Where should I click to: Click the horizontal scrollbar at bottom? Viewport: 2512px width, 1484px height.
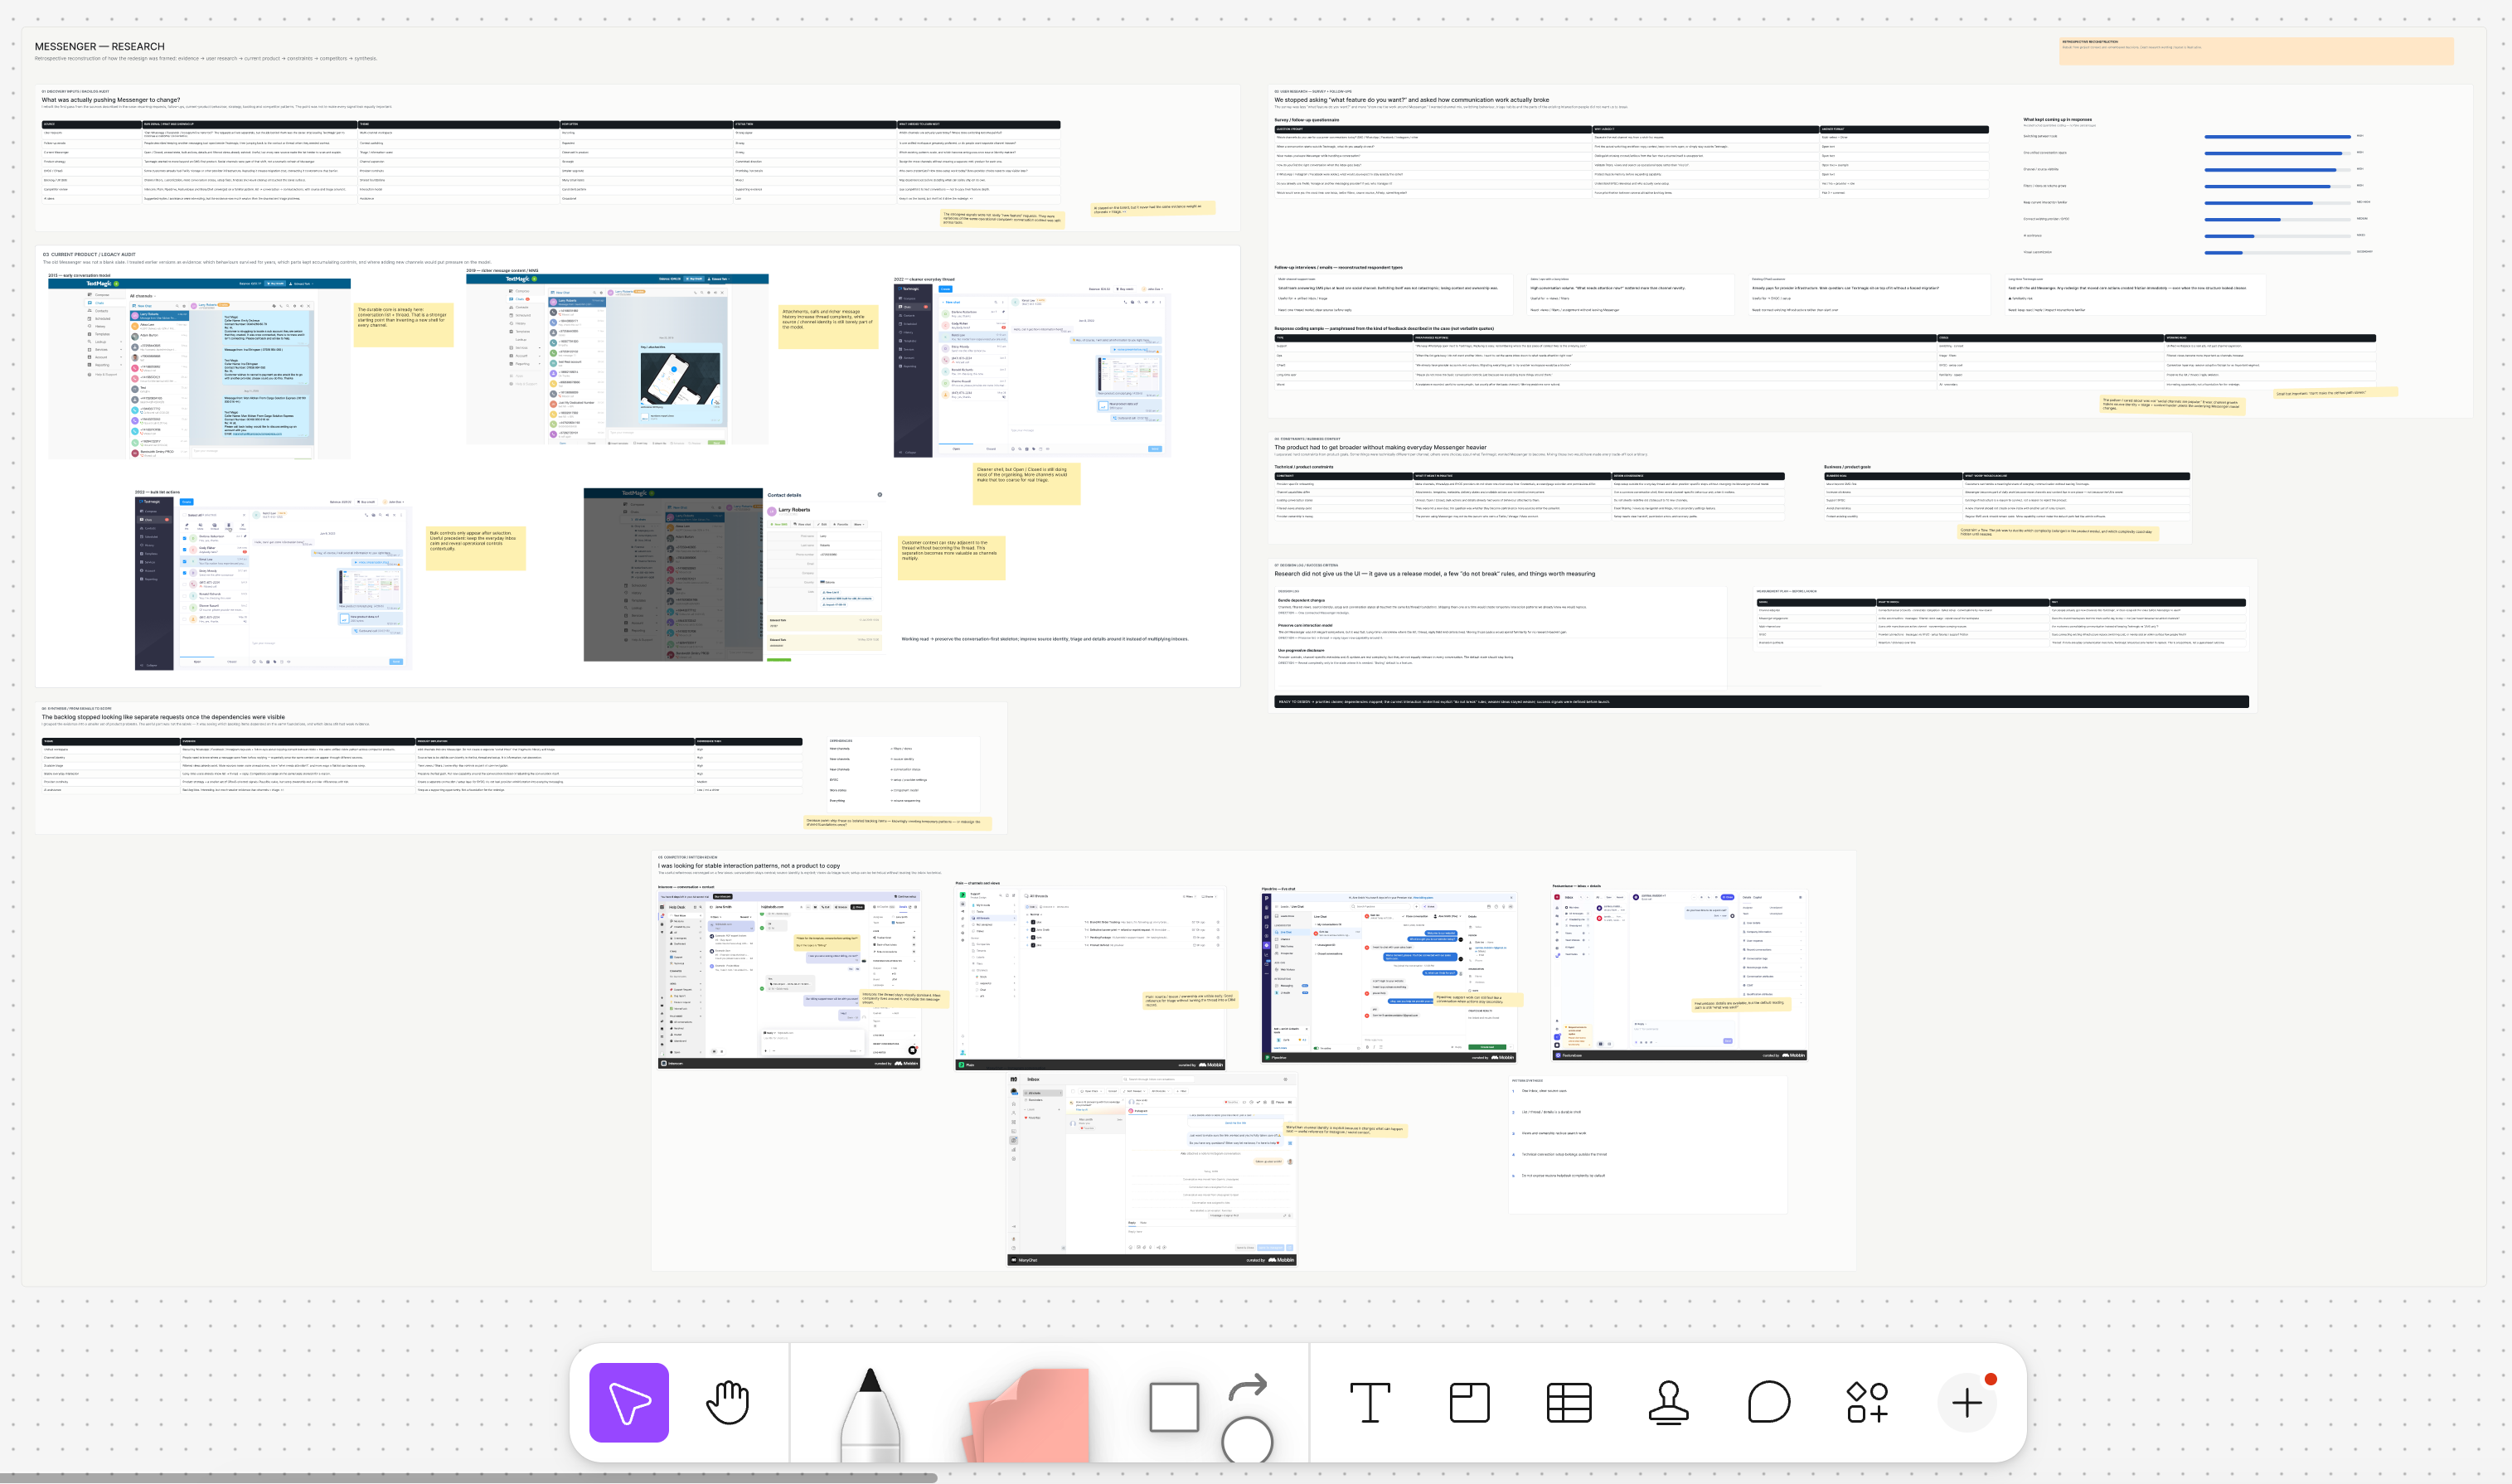coord(468,1477)
